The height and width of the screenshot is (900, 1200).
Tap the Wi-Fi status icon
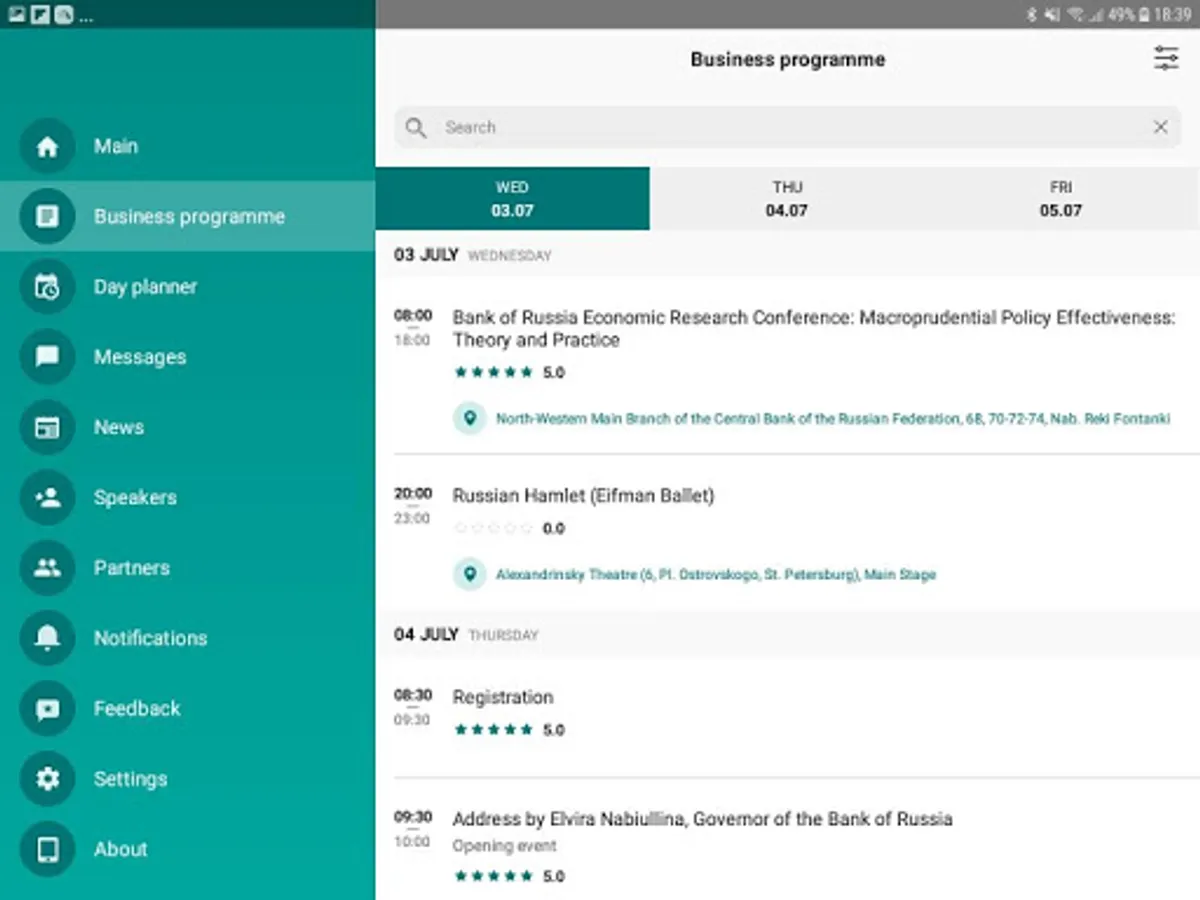1076,14
